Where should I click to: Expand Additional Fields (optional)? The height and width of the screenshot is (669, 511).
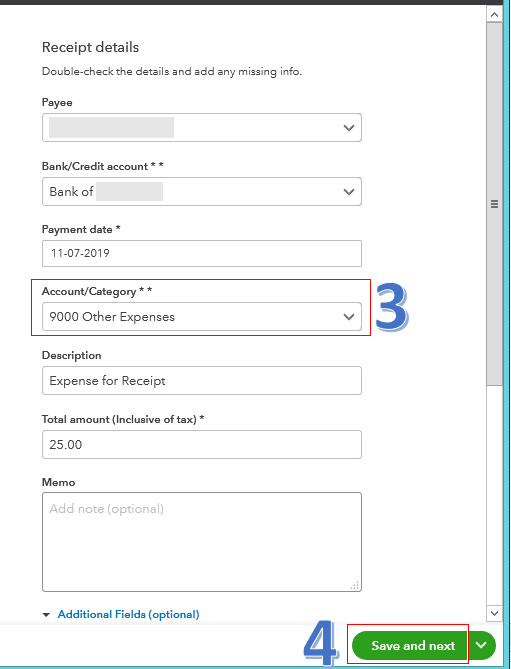click(x=121, y=614)
